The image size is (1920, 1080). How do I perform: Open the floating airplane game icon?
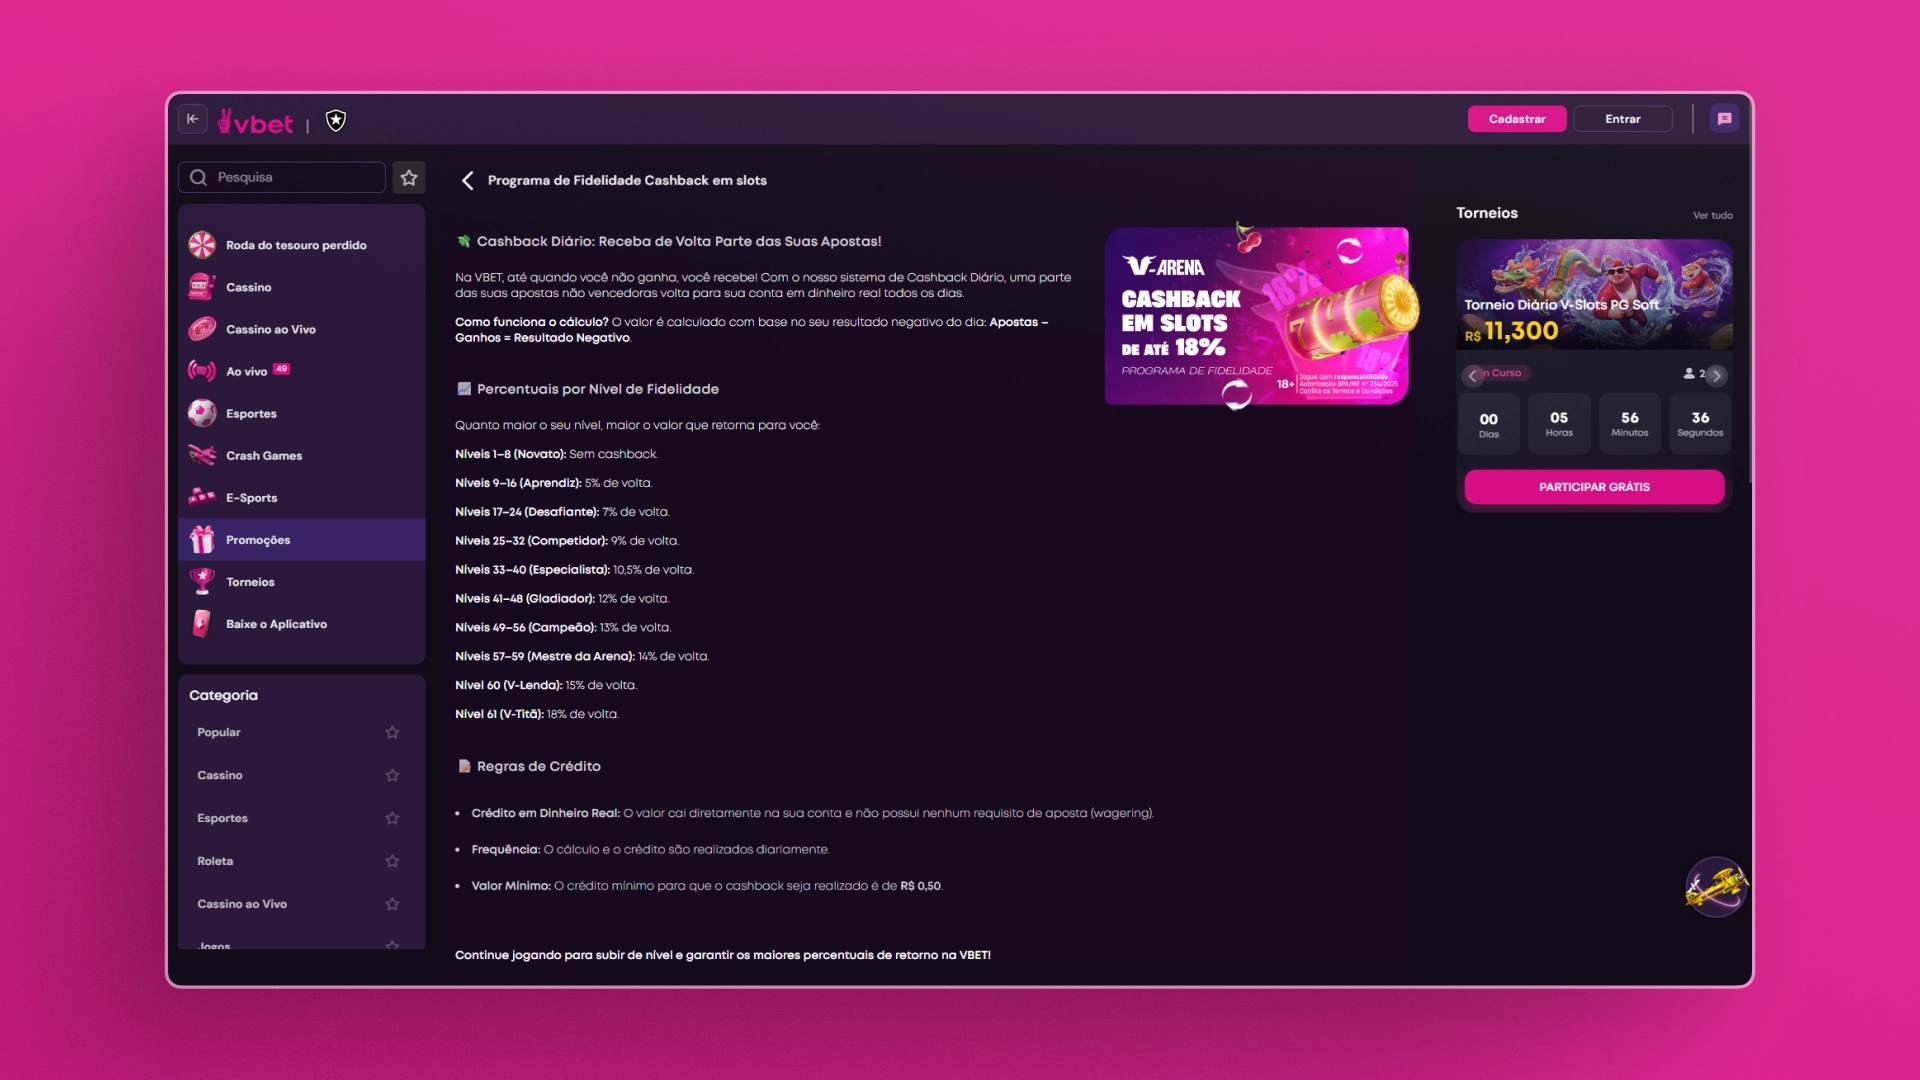[1716, 887]
